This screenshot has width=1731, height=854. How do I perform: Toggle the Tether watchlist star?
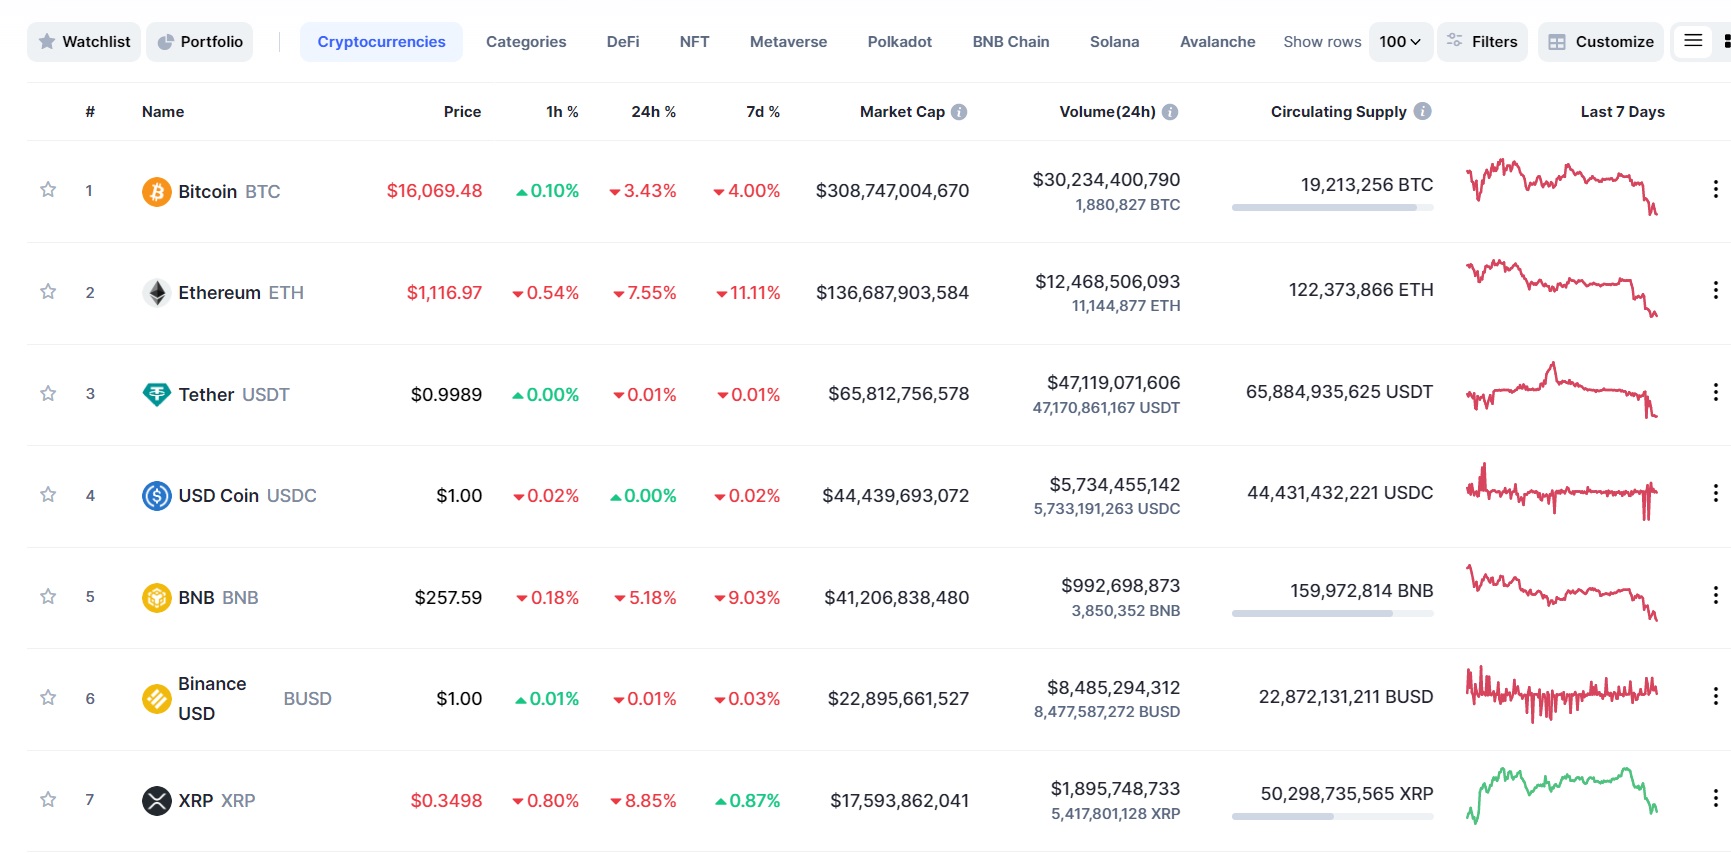[x=48, y=394]
